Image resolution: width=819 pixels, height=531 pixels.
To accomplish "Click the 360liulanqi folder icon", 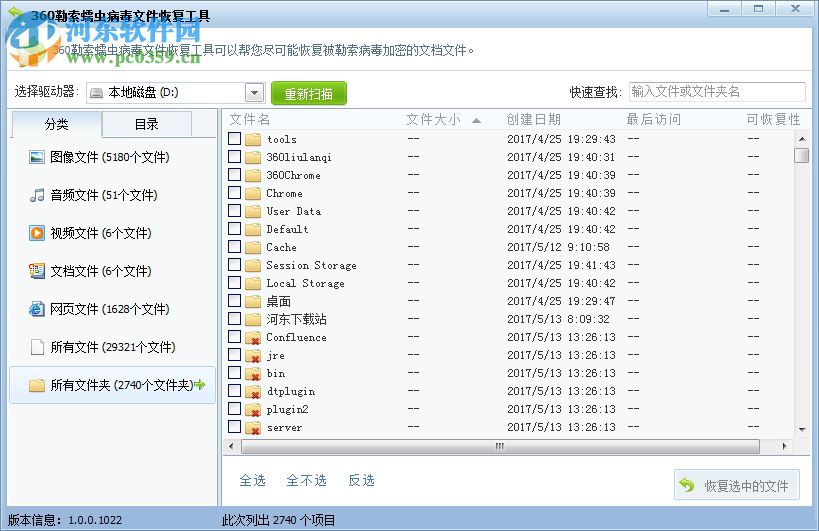I will coord(253,157).
